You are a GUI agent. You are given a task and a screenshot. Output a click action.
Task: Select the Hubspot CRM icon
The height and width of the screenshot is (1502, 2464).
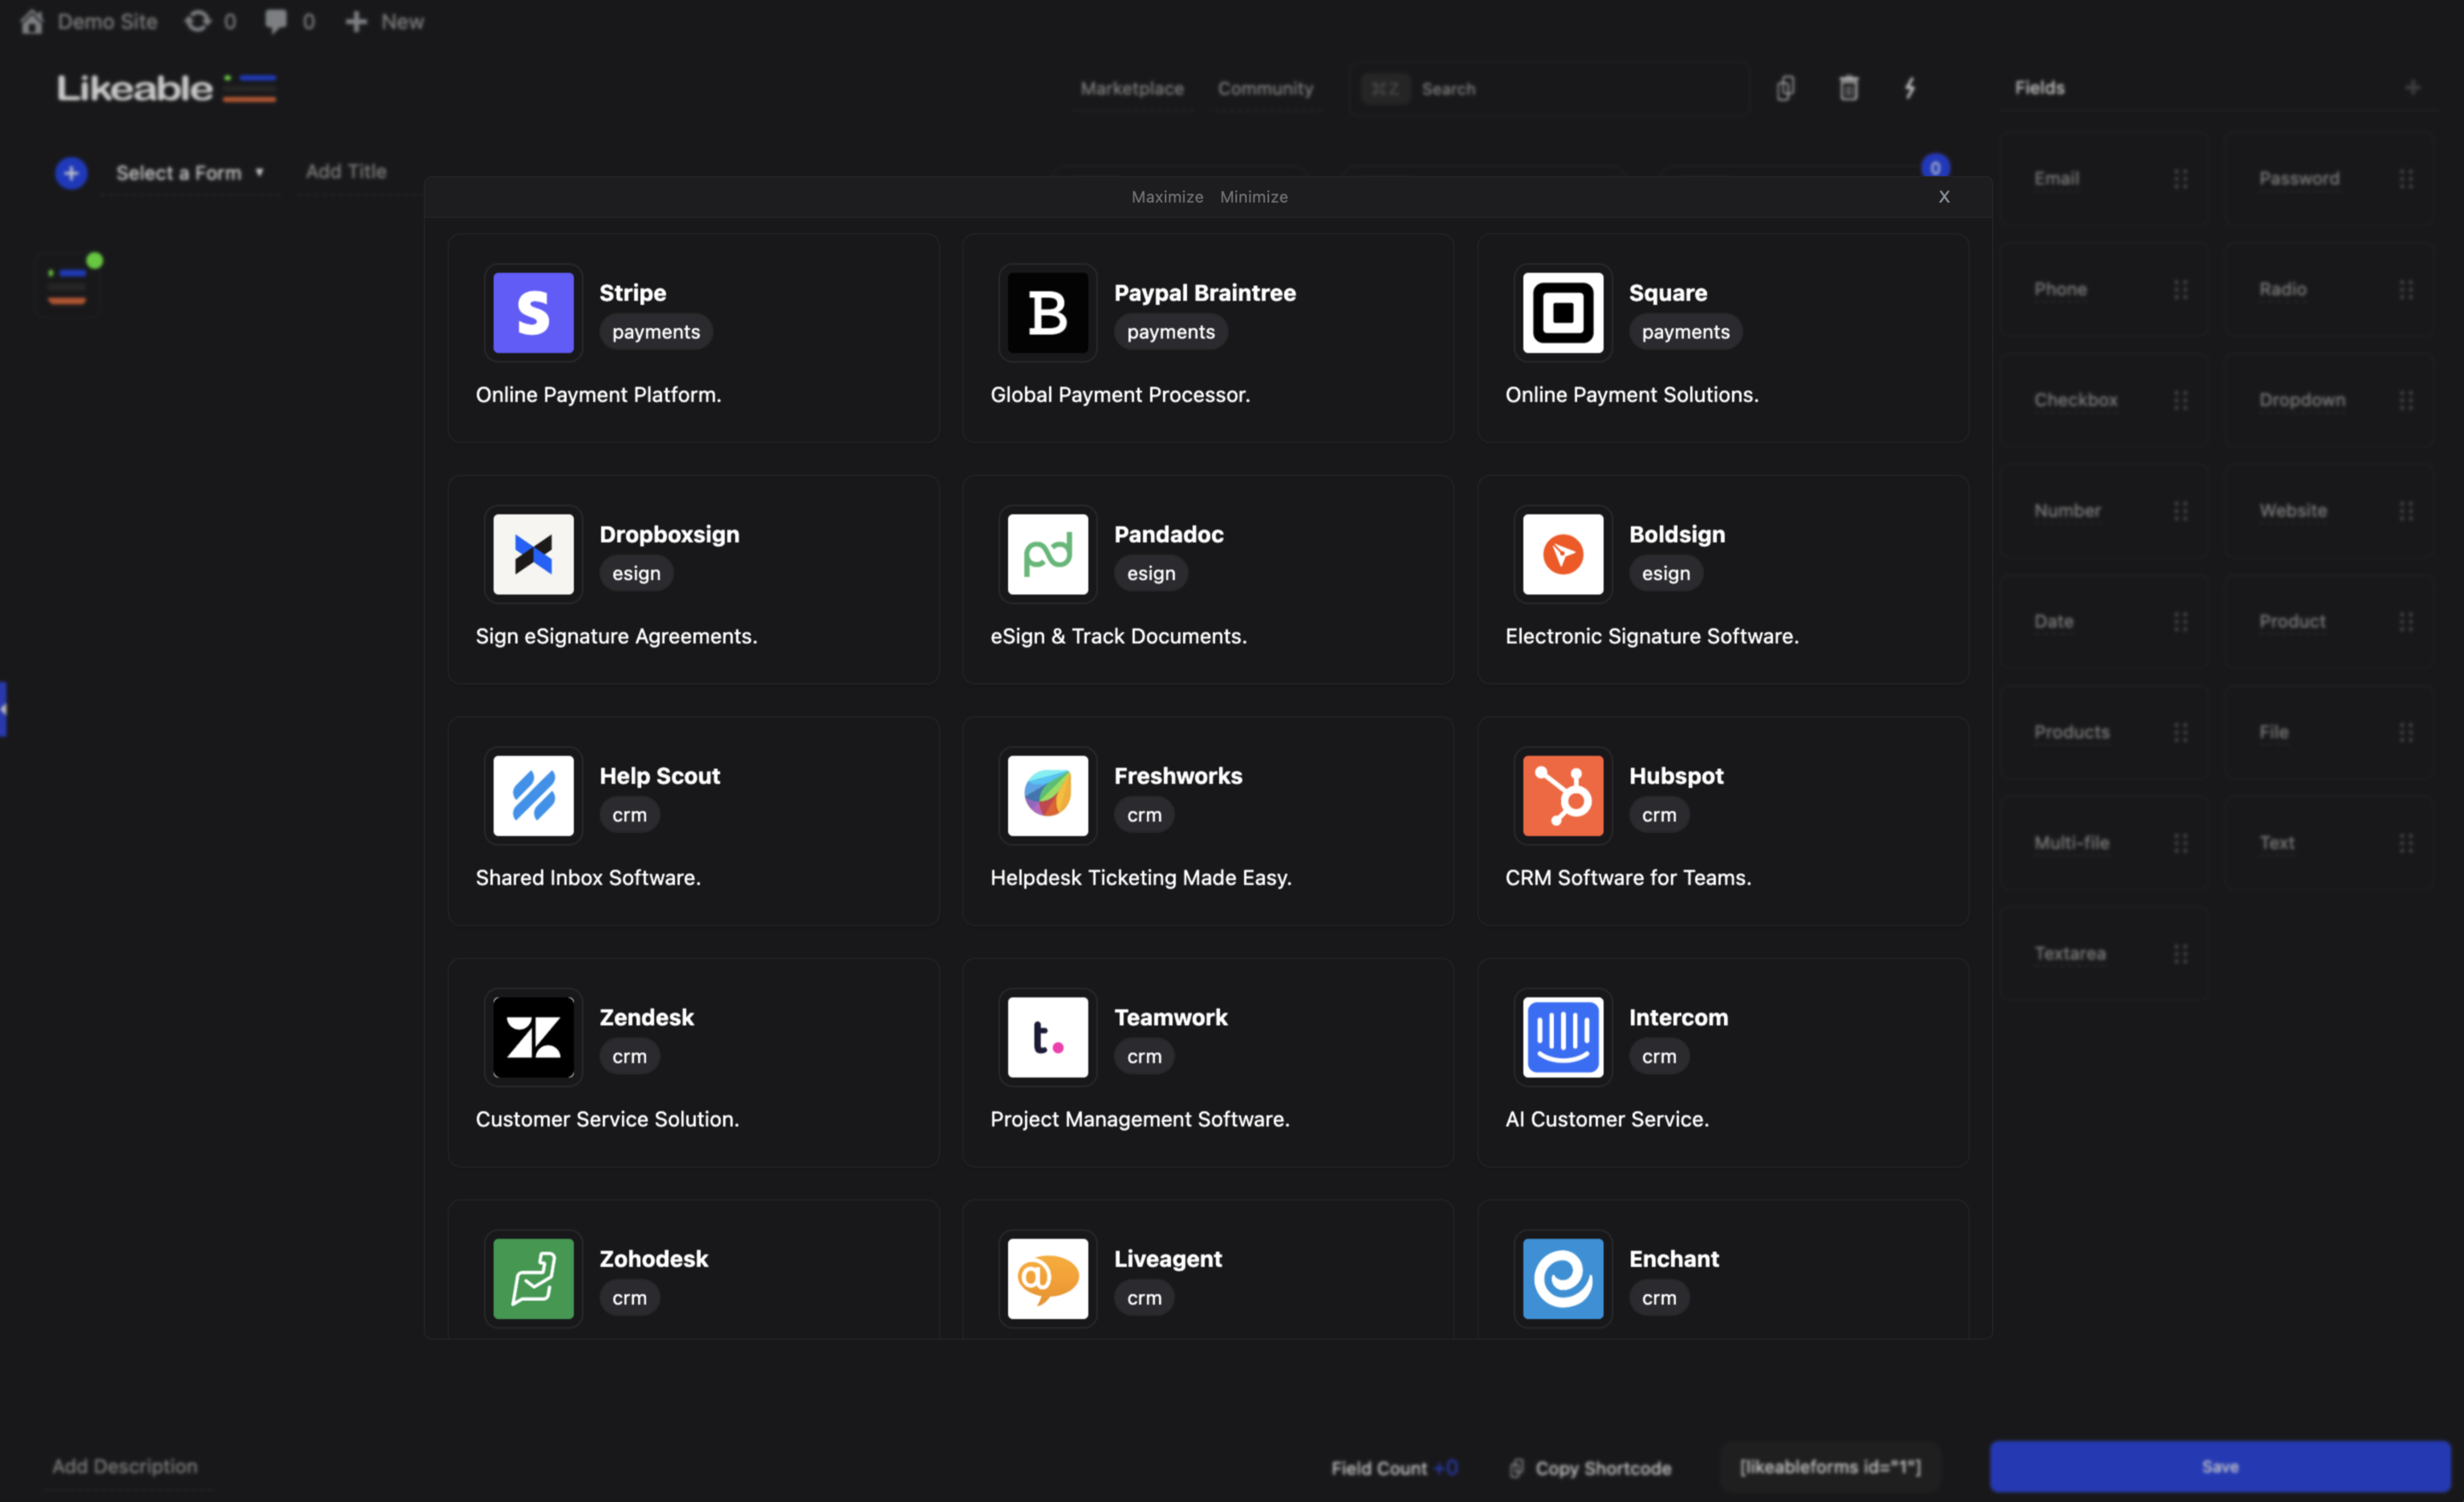coord(1562,796)
